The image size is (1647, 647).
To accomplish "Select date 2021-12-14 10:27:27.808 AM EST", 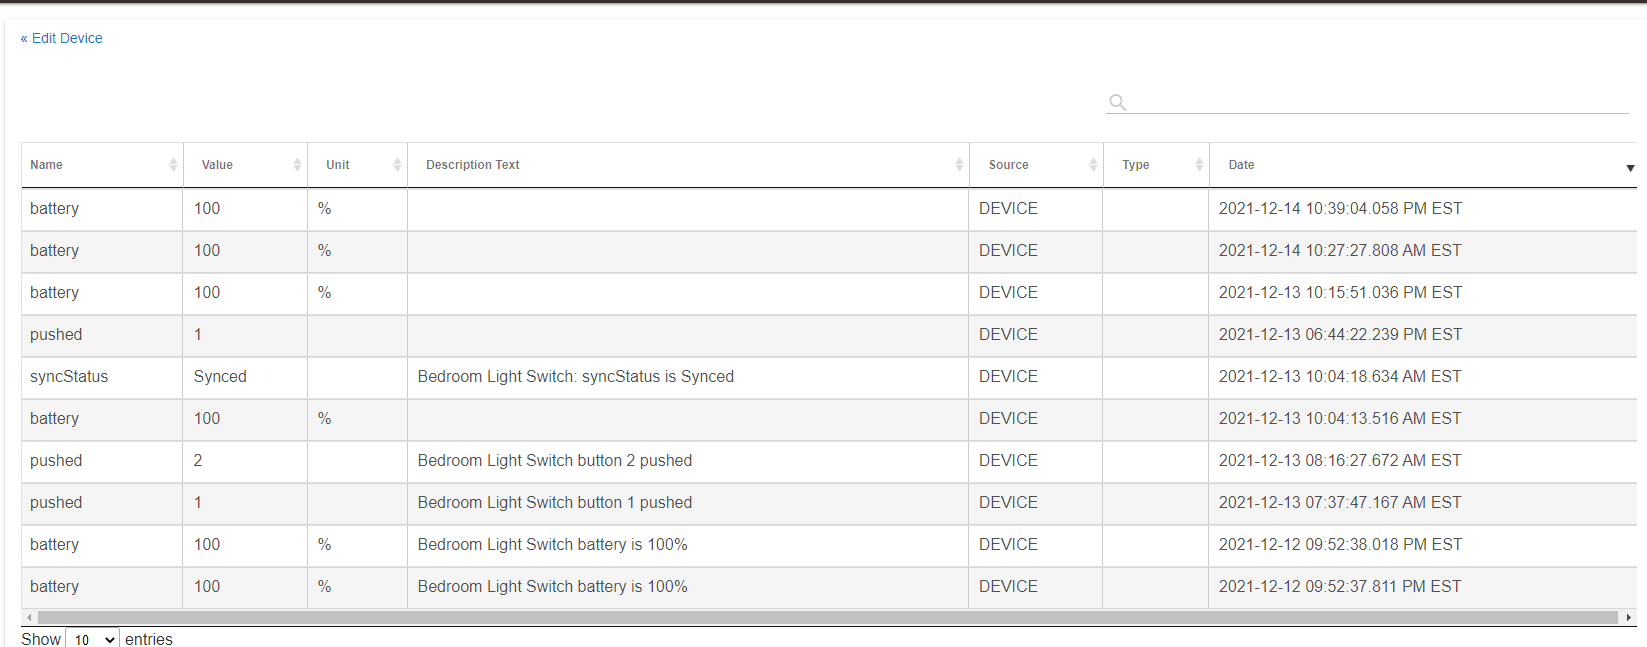I will pos(1340,251).
